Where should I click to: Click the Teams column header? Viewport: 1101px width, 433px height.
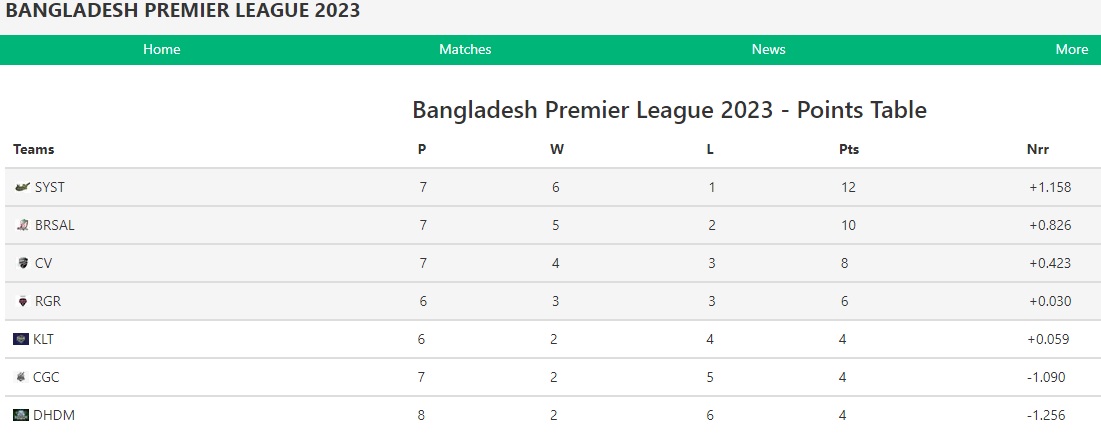coord(34,149)
